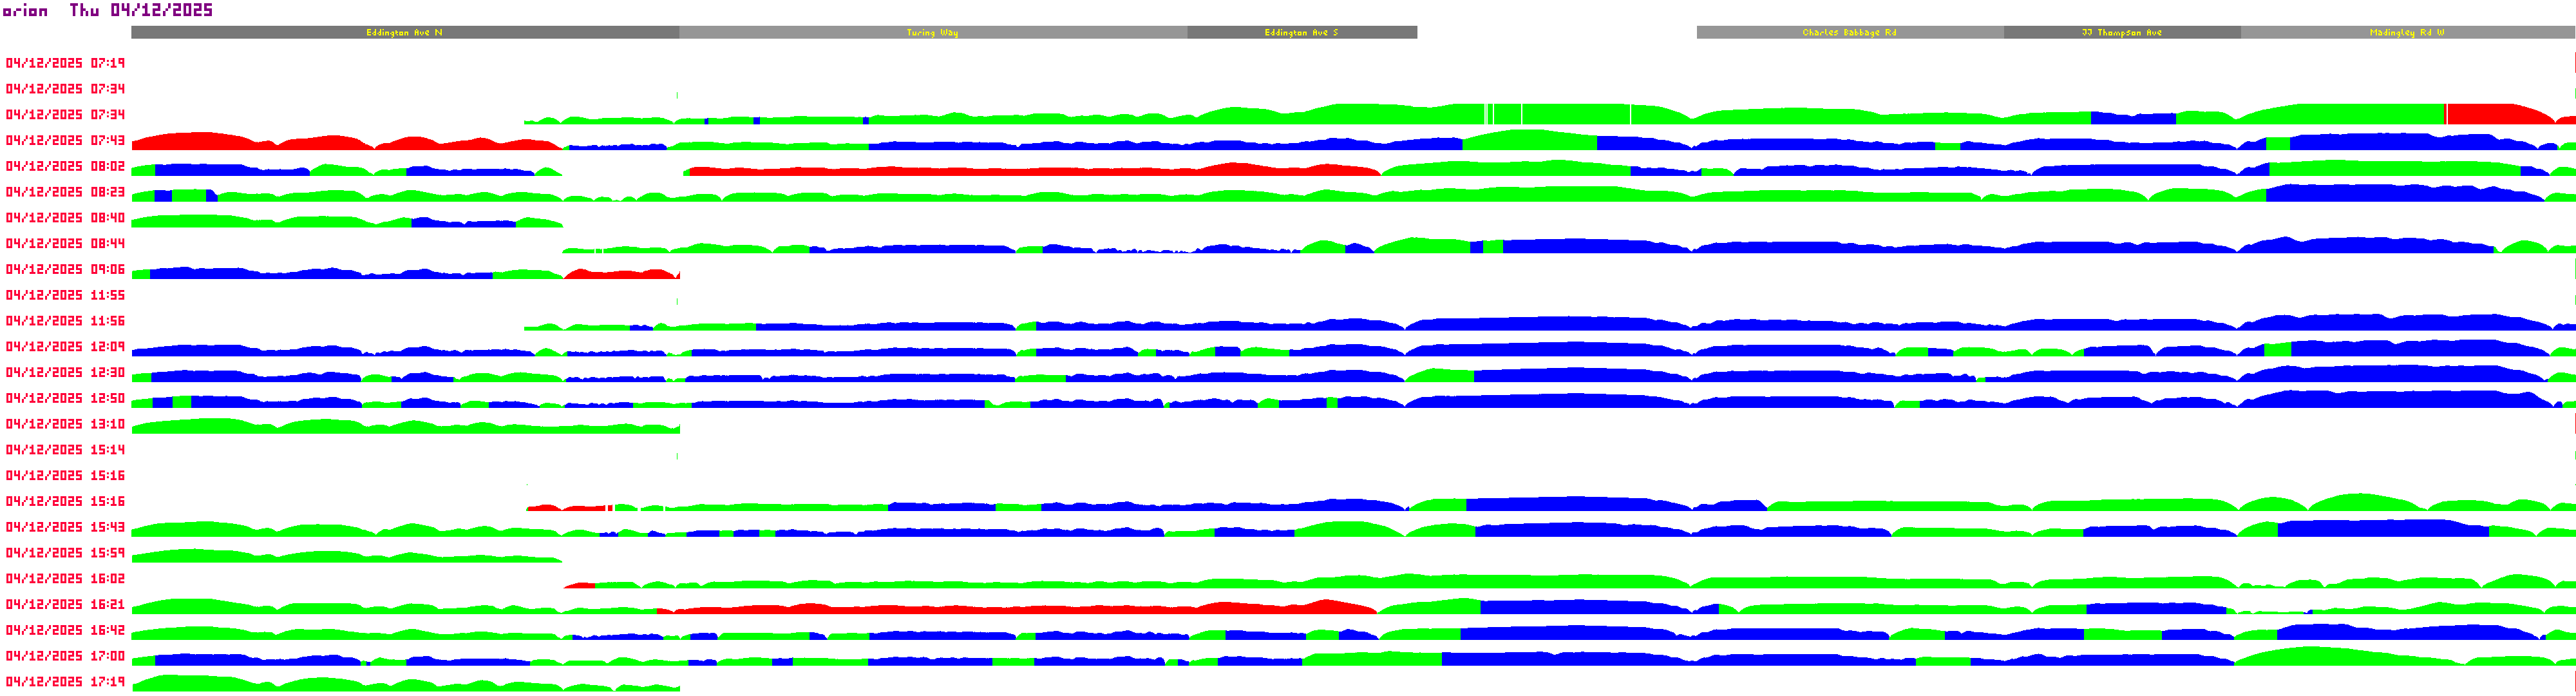2576x696 pixels.
Task: Click the short red segment in 09:06 row
Action: point(620,274)
